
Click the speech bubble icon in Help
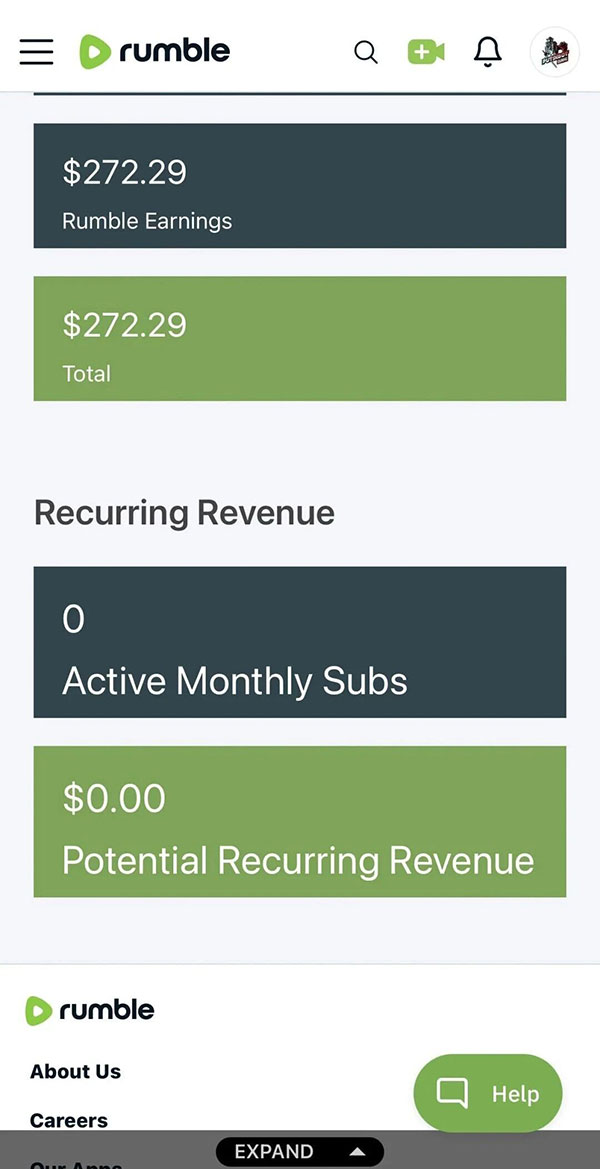pyautogui.click(x=453, y=1093)
